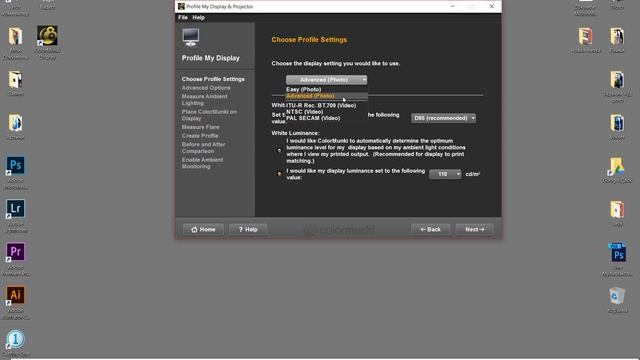Click the 'White Luminance:' label
The image size is (640, 360).
(x=295, y=133)
